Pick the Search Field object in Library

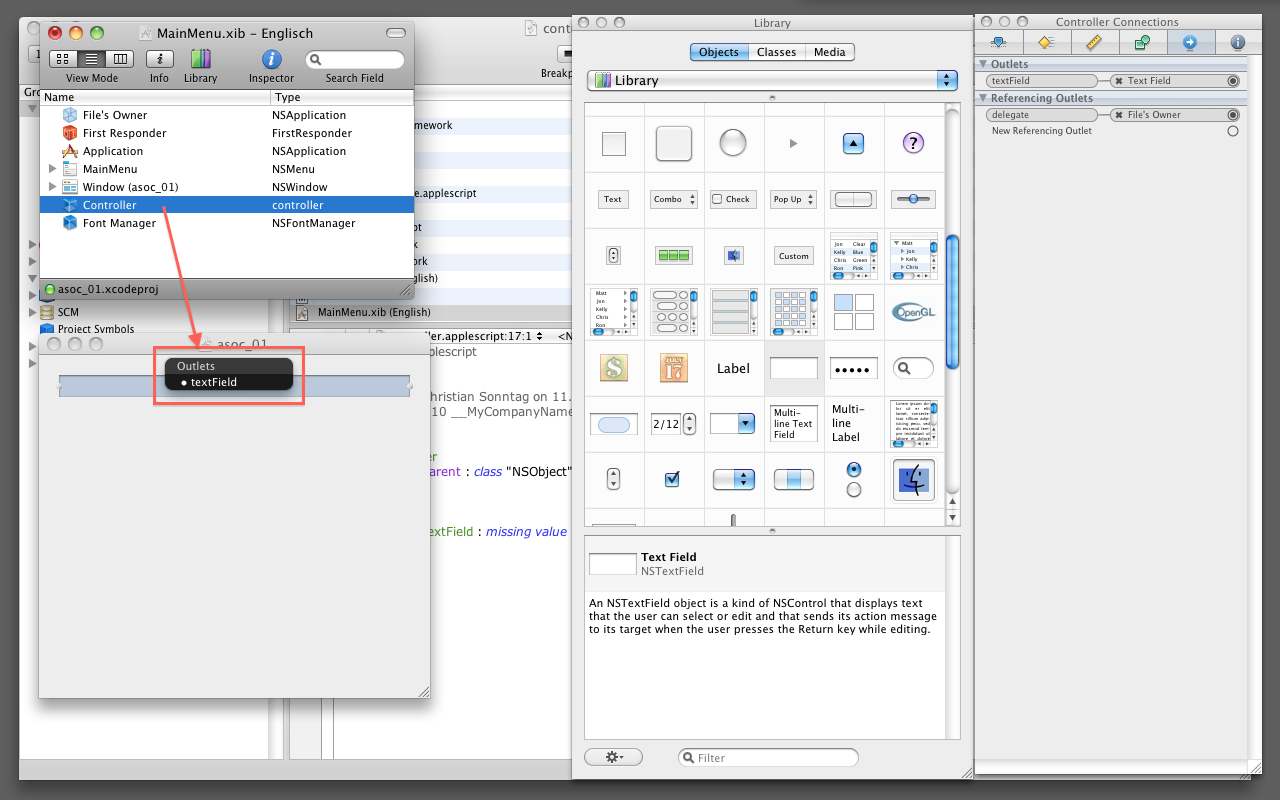click(911, 368)
